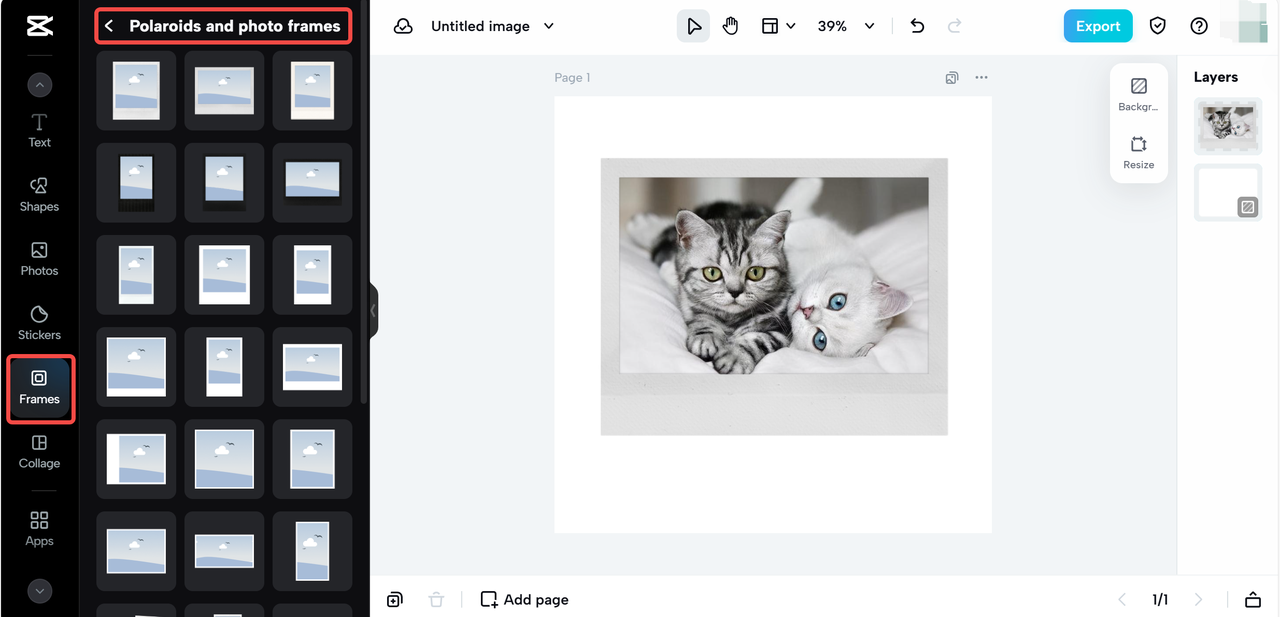Open the Resize canvas tool
Image resolution: width=1280 pixels, height=617 pixels.
(x=1138, y=152)
